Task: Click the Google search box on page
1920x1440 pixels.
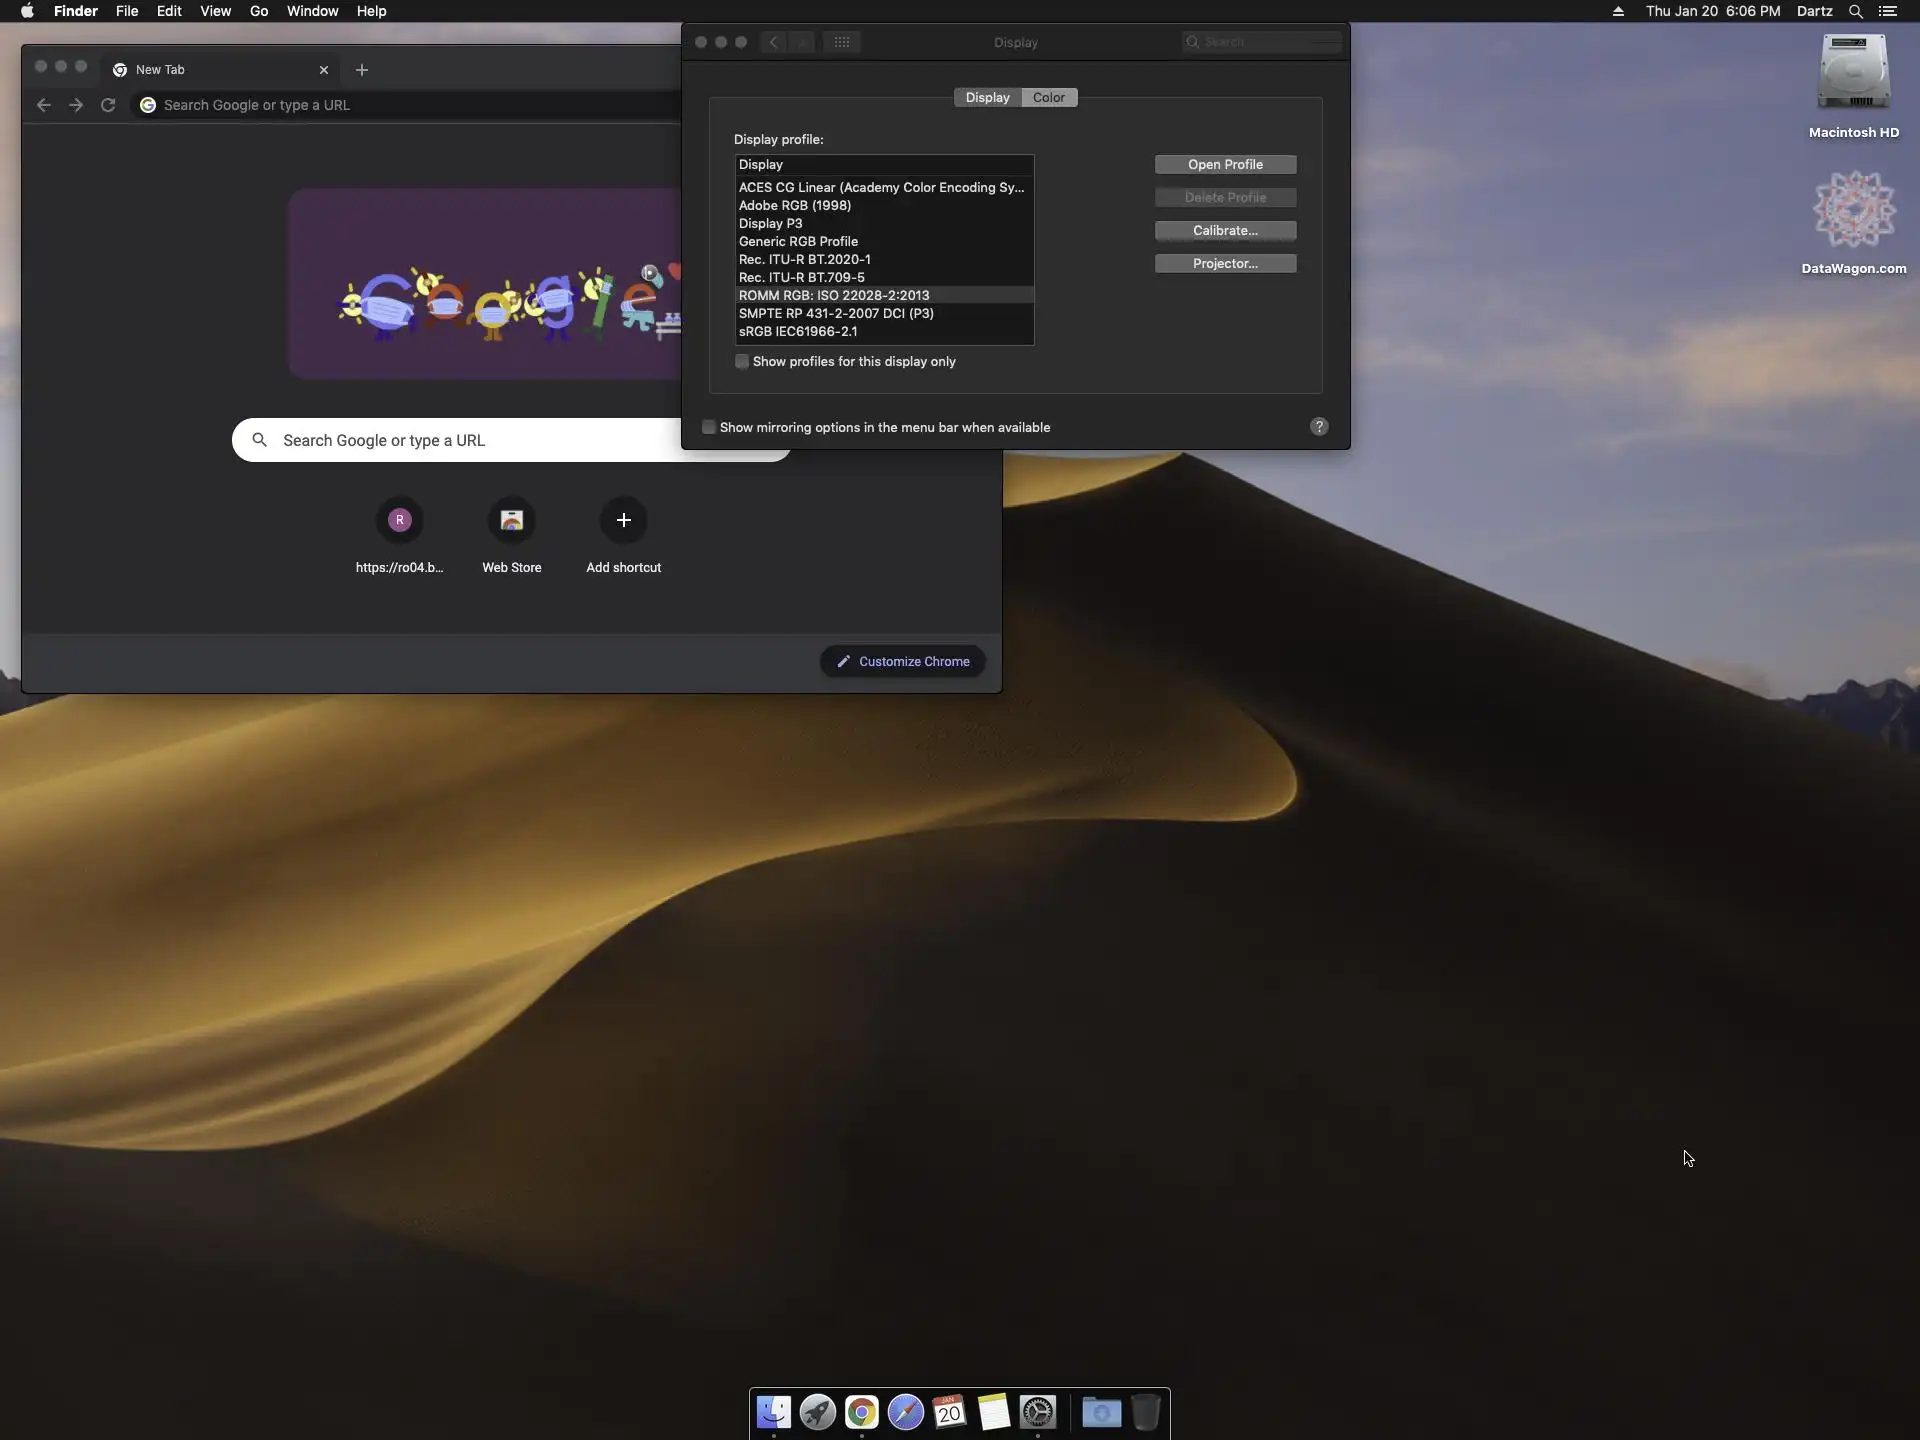Action: coord(480,440)
